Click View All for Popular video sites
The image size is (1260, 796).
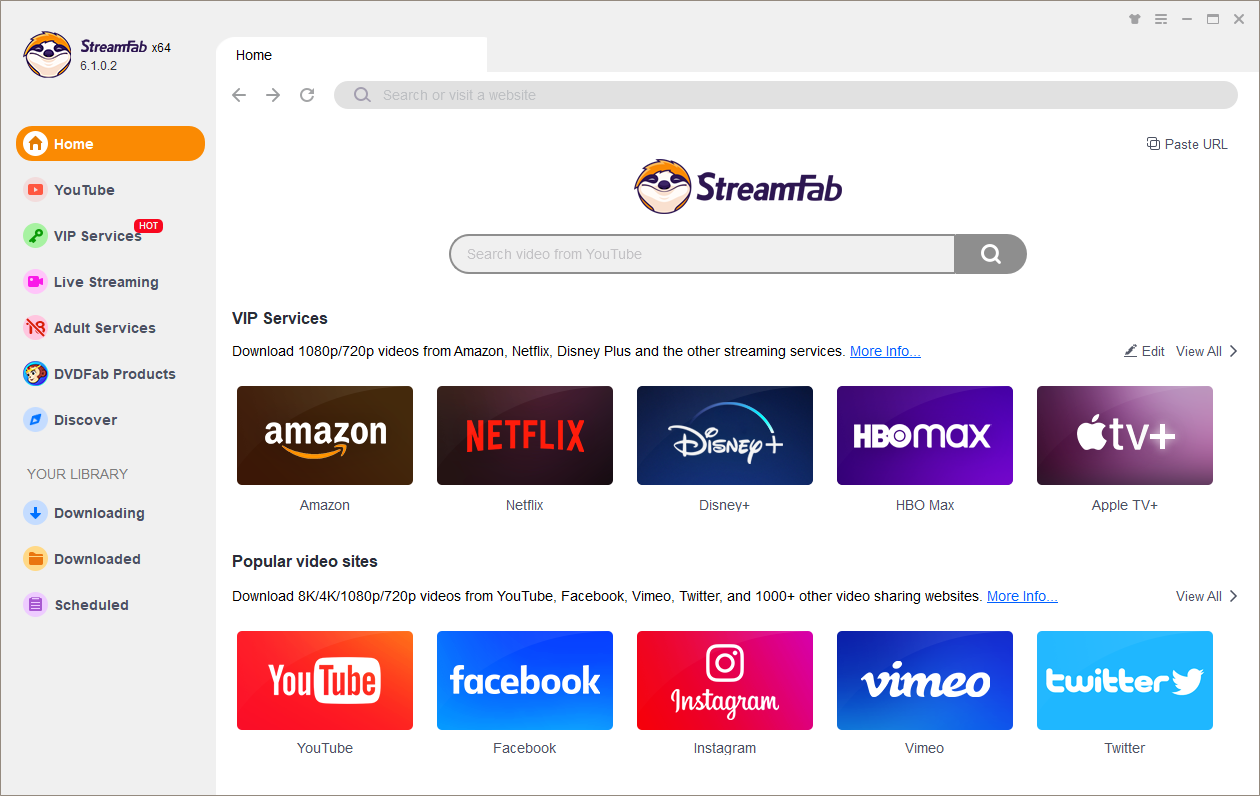(x=1207, y=596)
